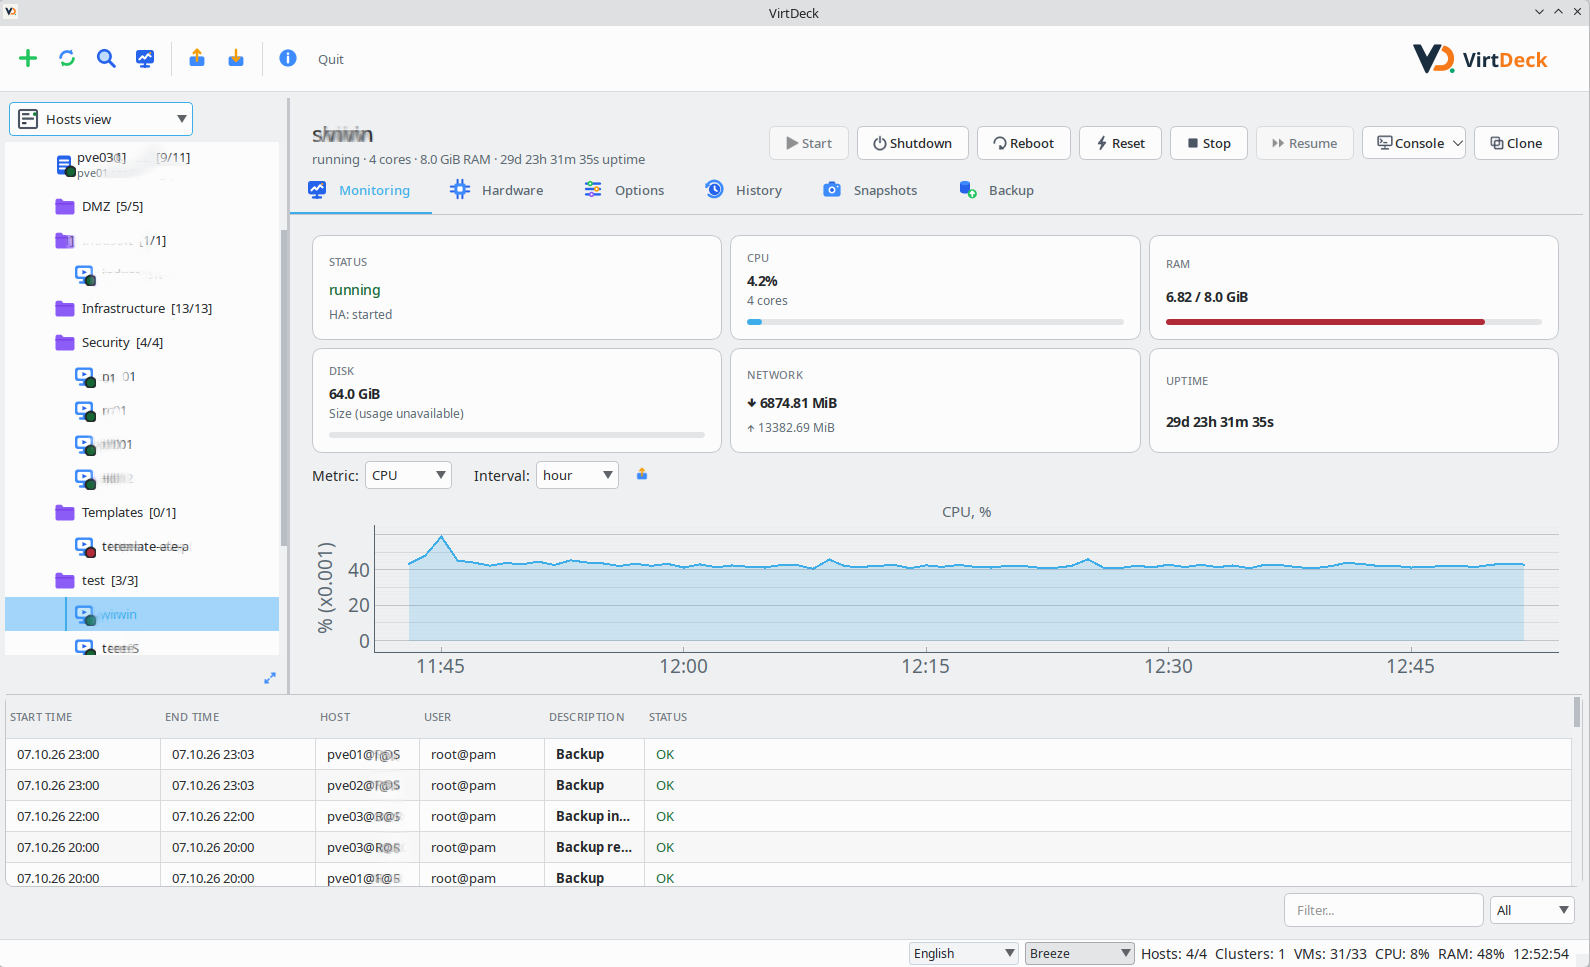
Task: Switch to the Backup tab
Action: (x=997, y=190)
